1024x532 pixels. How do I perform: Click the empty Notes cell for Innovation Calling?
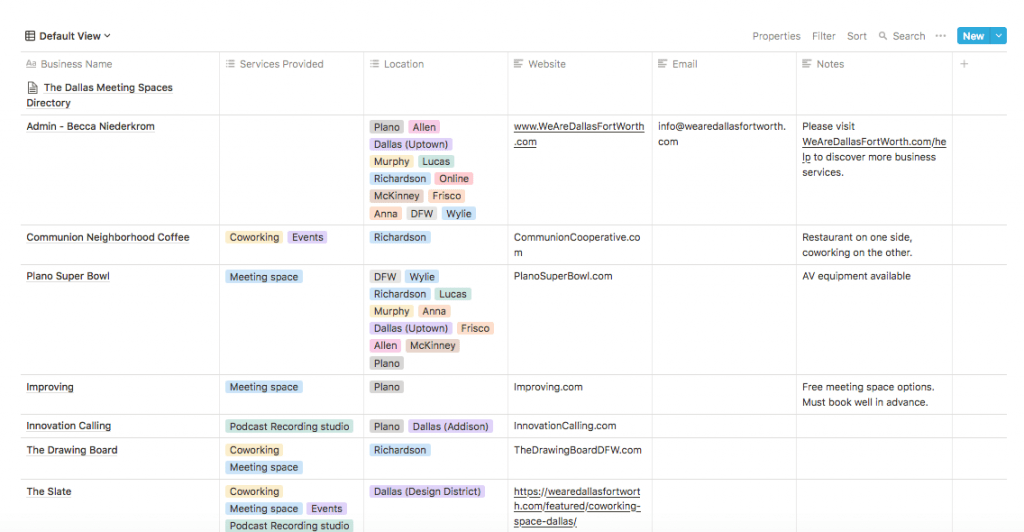(x=874, y=426)
